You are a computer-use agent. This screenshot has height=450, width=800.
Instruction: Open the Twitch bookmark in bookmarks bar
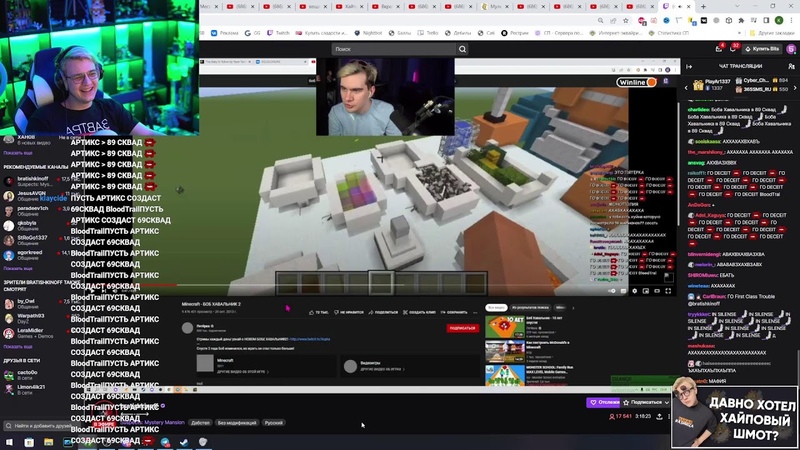click(279, 33)
